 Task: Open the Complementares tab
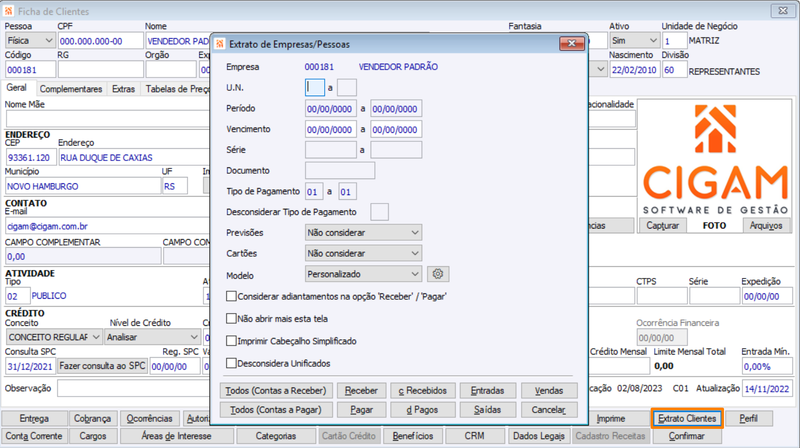coord(71,89)
